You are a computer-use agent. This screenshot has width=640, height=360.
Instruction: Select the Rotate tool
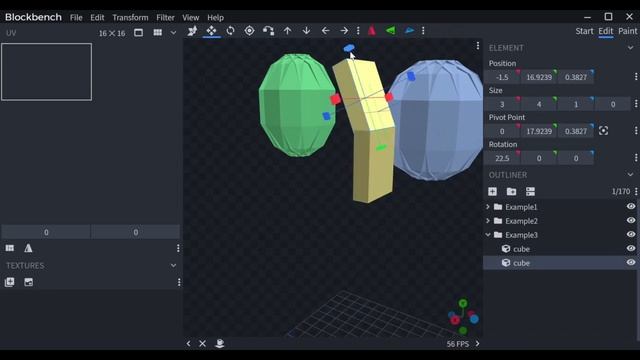click(x=230, y=31)
